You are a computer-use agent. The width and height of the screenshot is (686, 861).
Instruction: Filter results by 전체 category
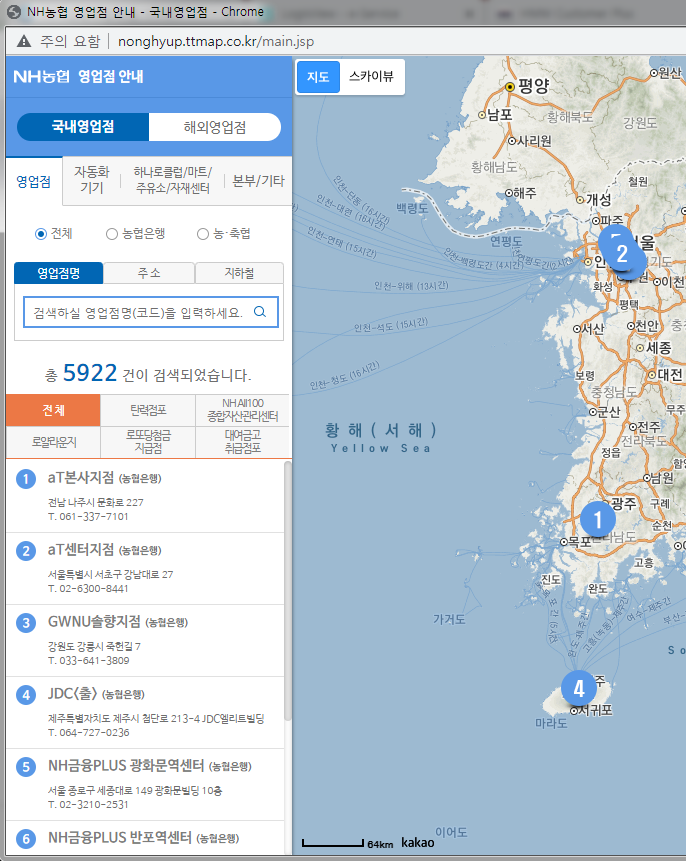[53, 410]
